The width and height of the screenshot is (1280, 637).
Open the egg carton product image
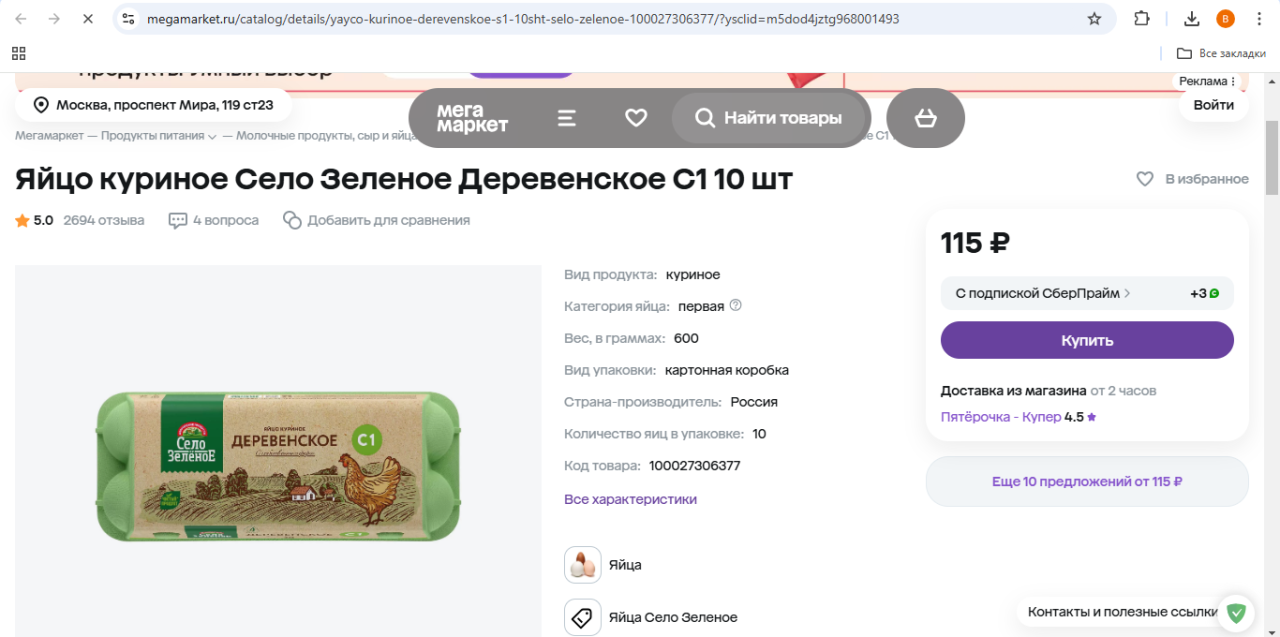(x=278, y=465)
